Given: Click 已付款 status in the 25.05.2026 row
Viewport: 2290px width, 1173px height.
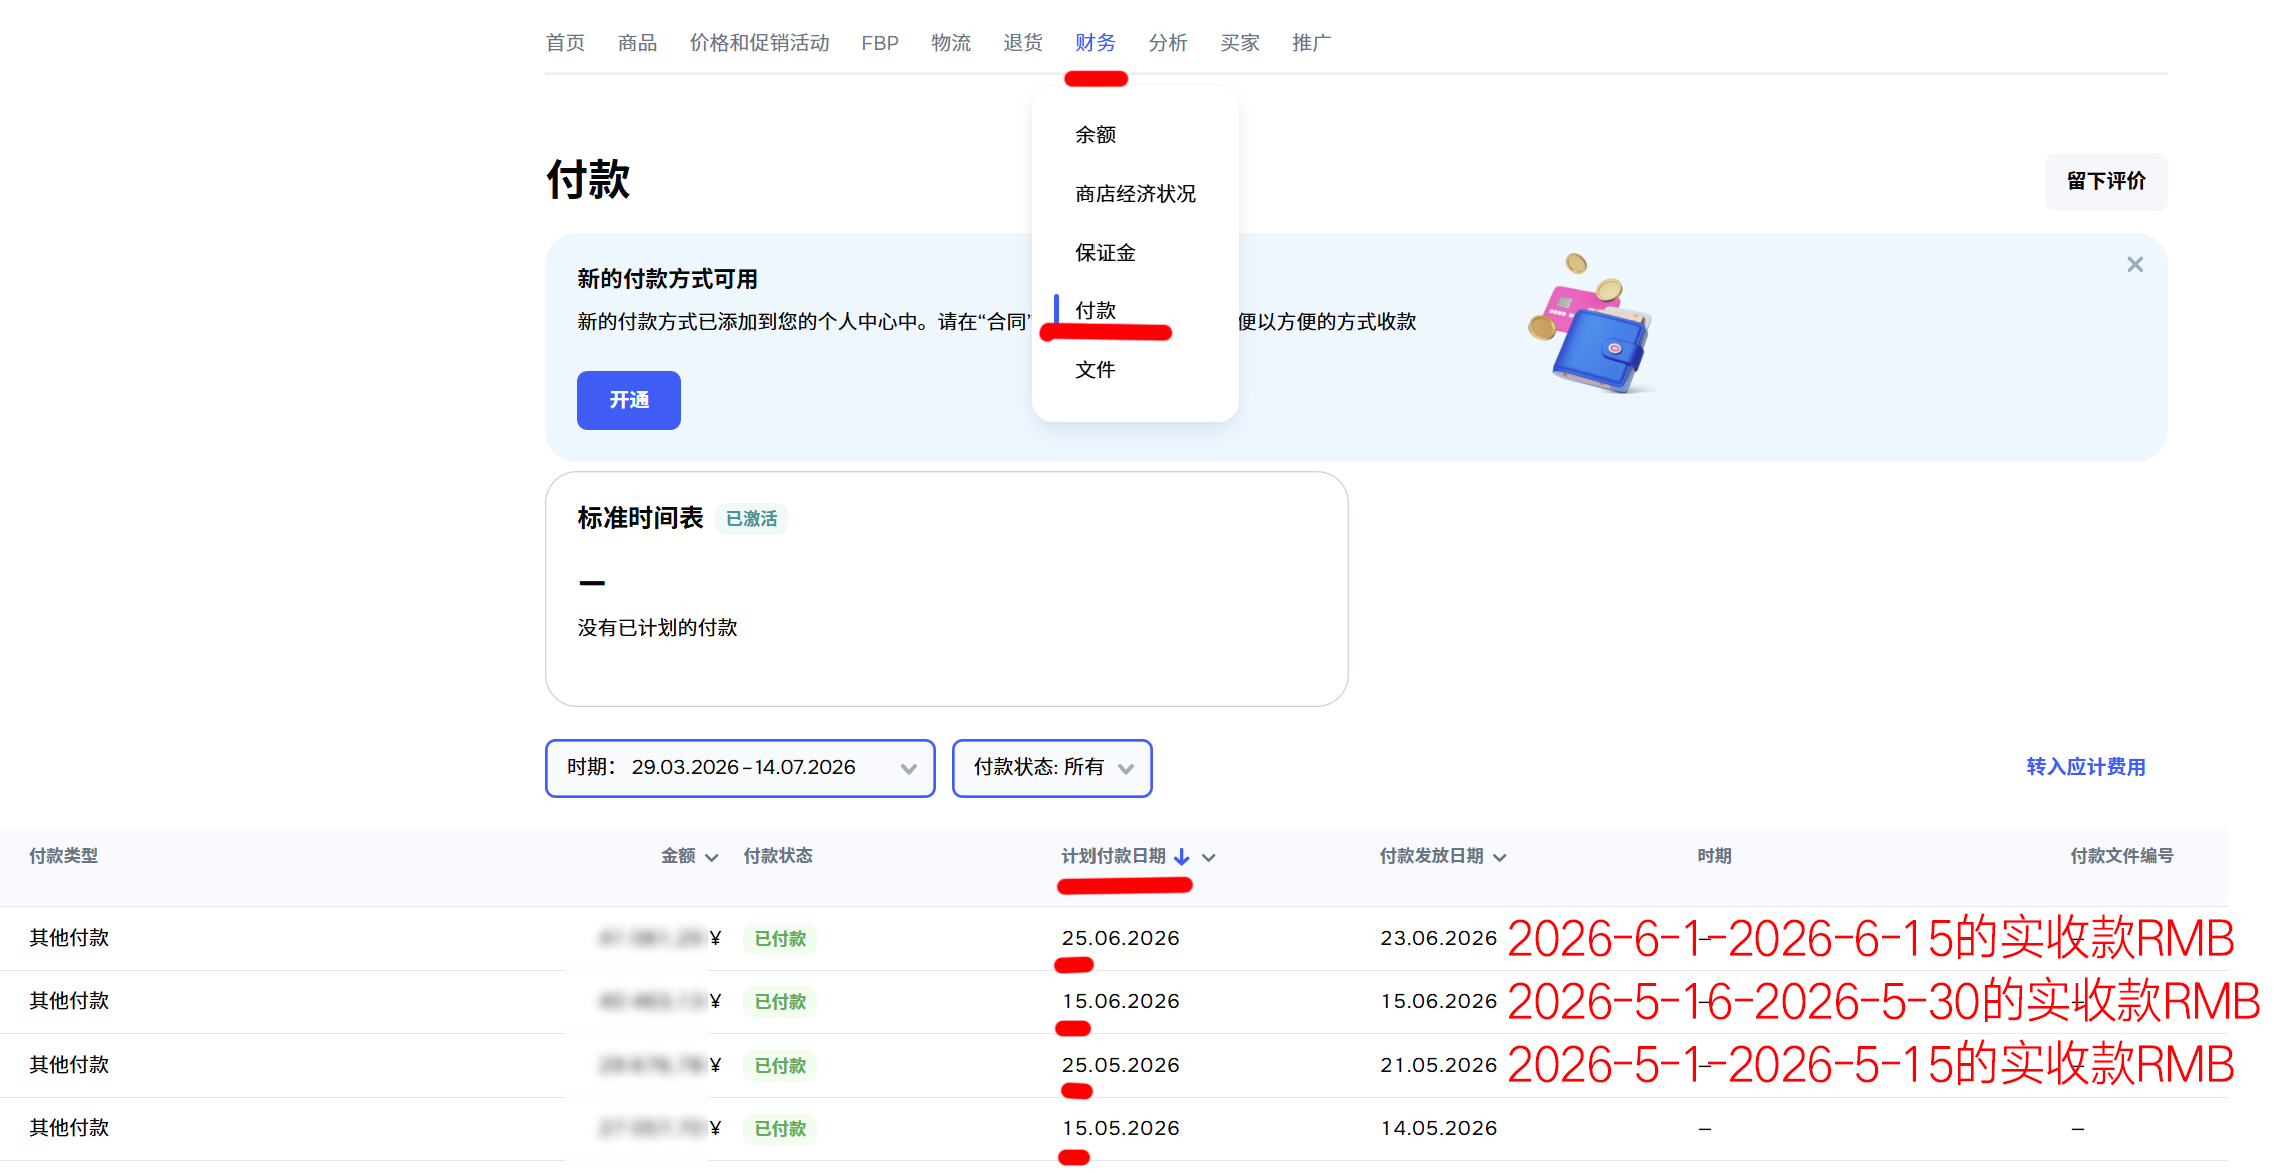Looking at the screenshot, I should click(780, 1066).
